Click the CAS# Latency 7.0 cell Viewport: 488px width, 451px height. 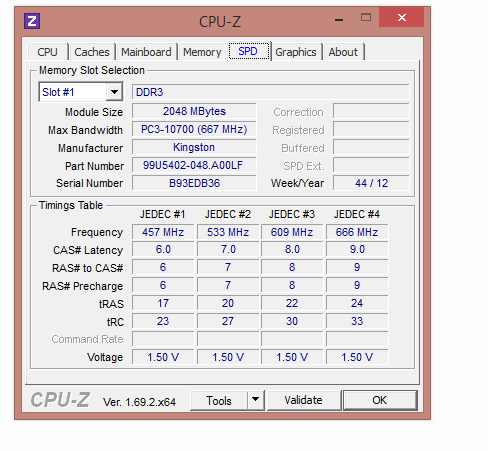click(228, 249)
